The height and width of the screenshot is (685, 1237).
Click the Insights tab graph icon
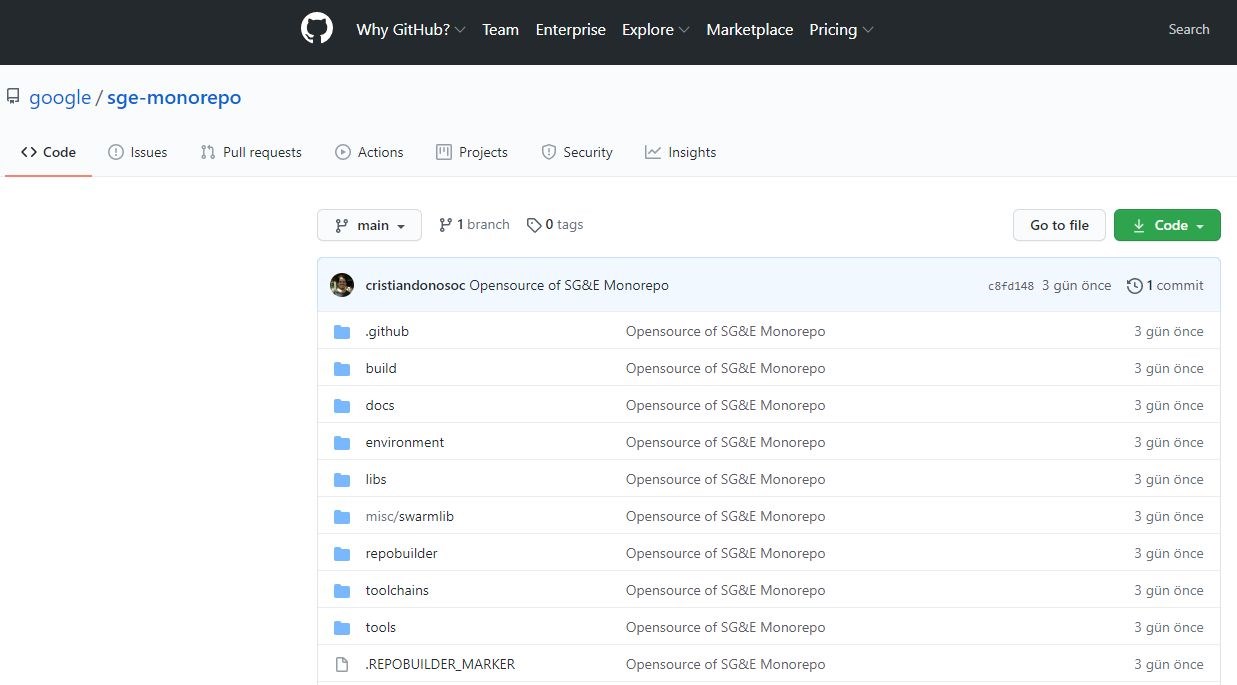point(653,152)
